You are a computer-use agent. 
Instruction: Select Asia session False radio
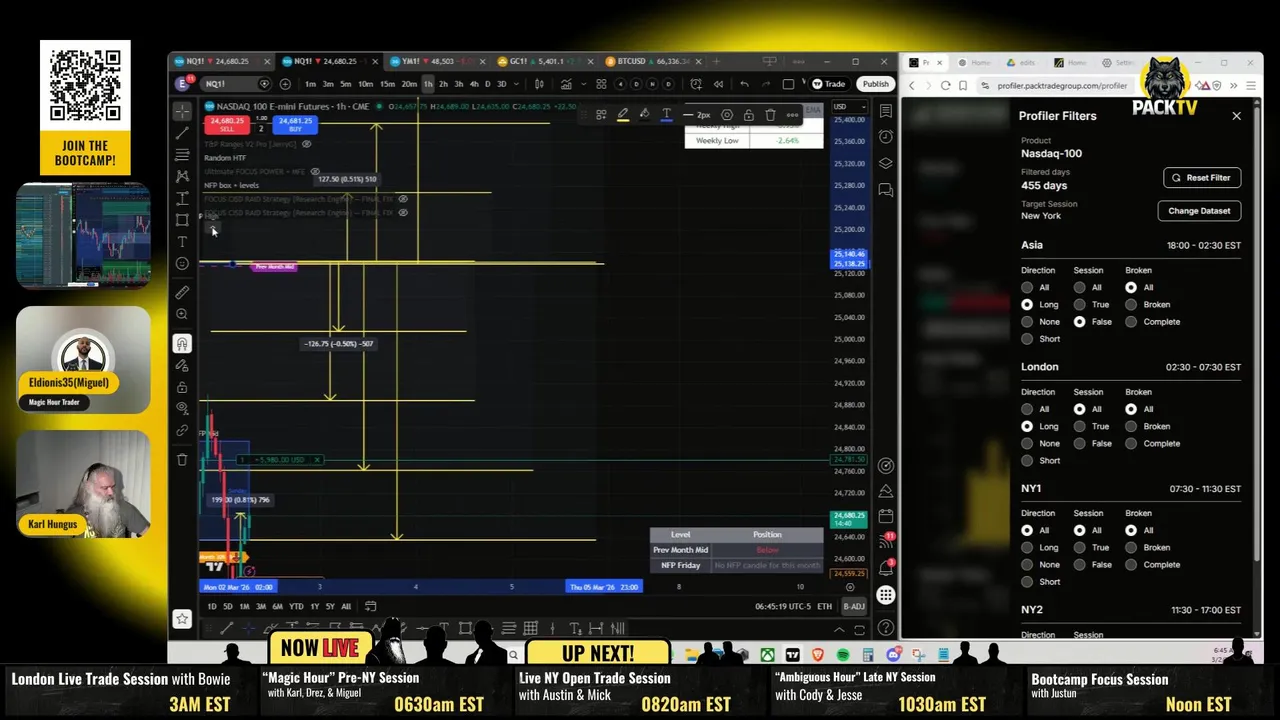tap(1079, 321)
